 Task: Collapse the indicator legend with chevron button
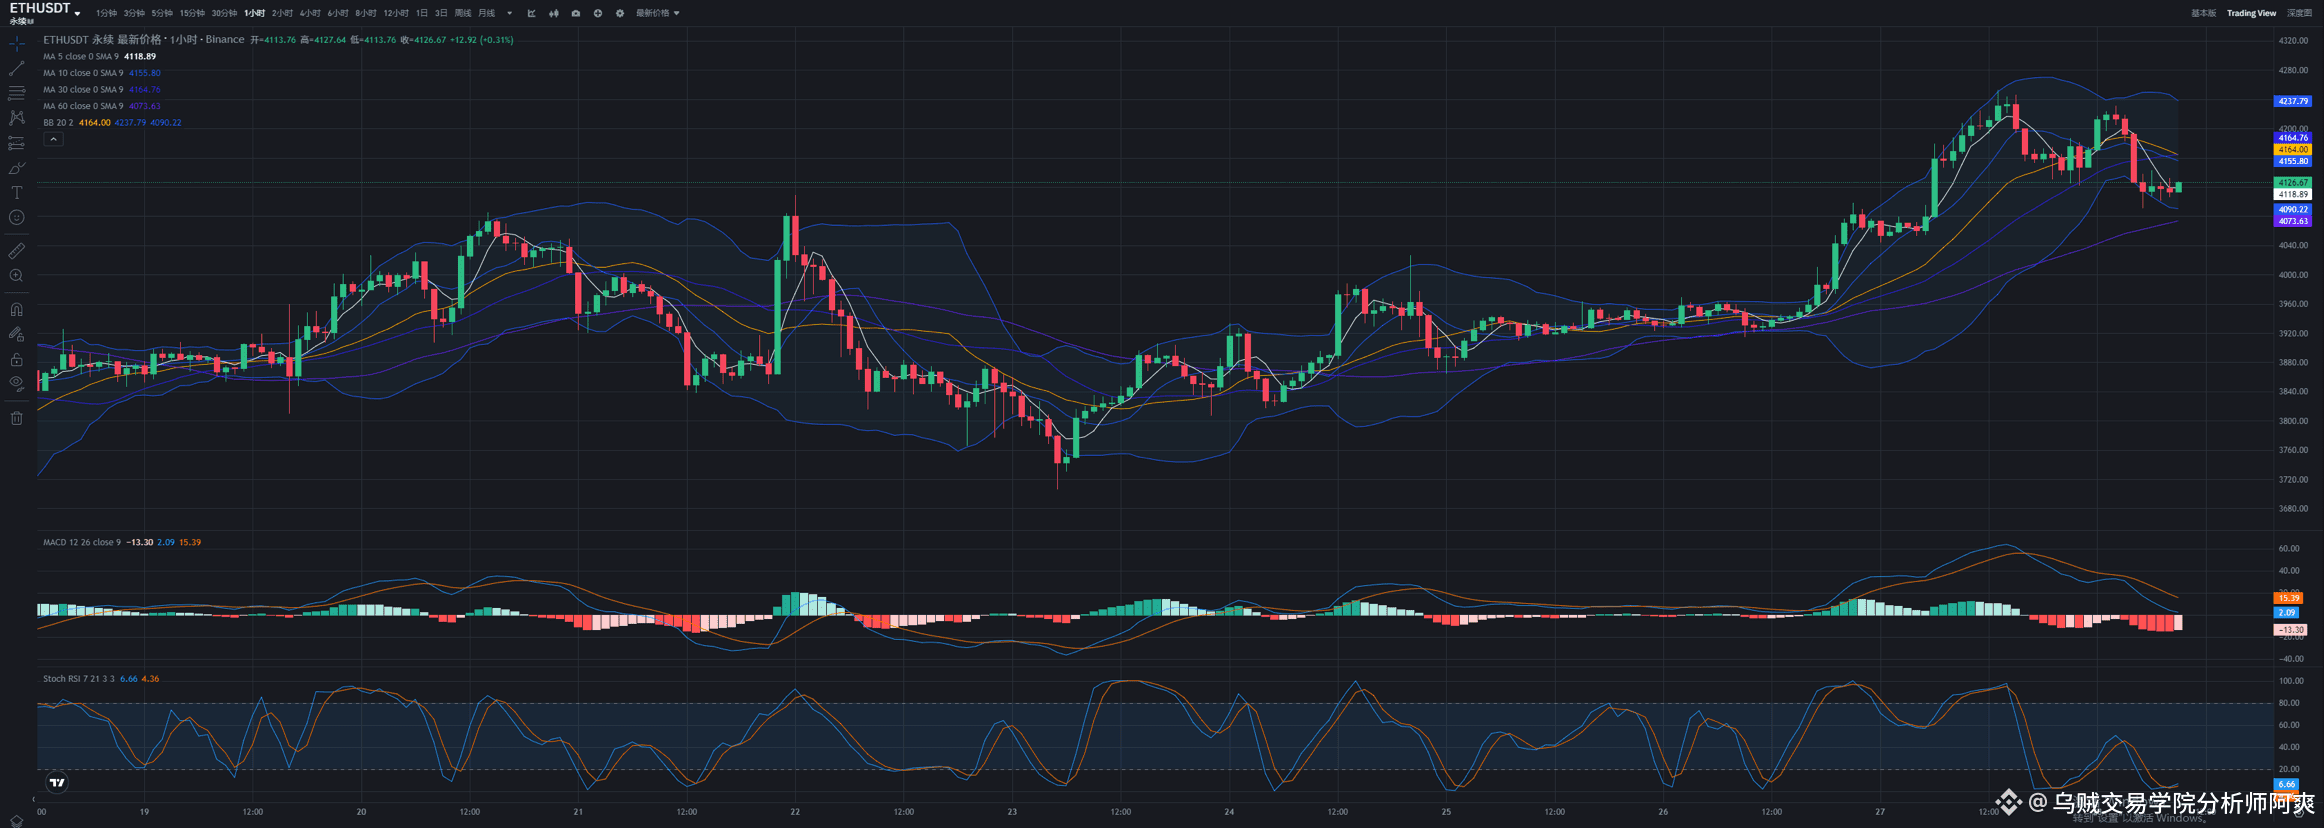click(x=53, y=139)
